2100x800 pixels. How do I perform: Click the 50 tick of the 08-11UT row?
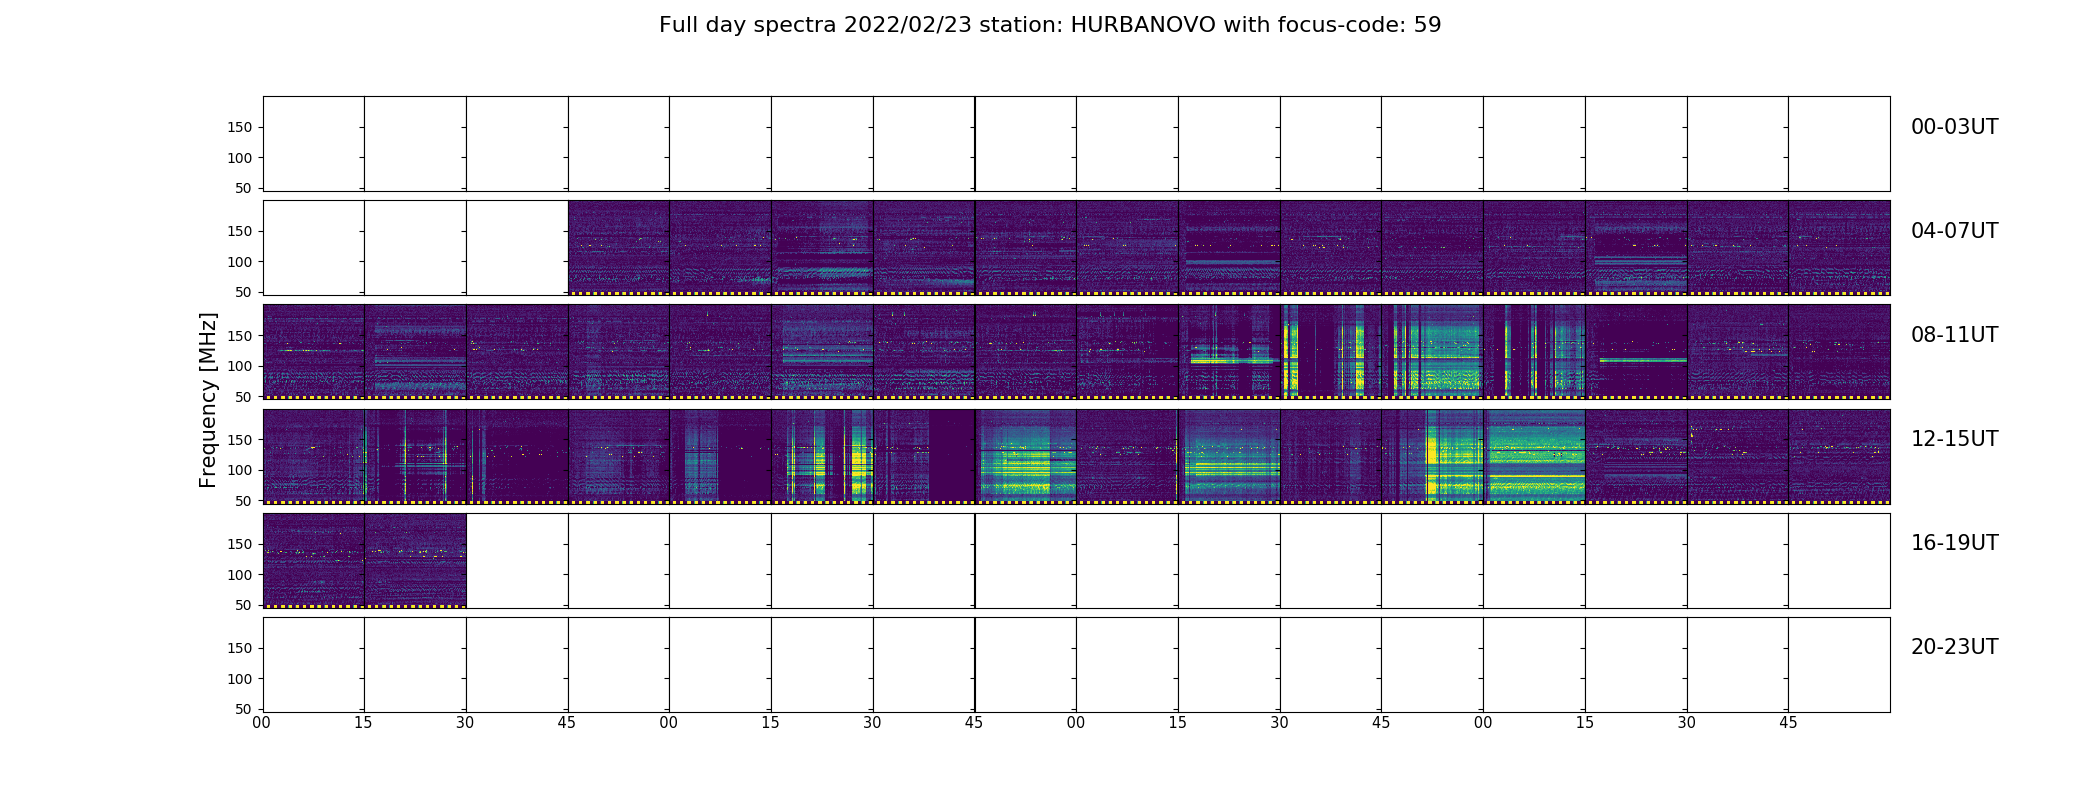coord(244,396)
